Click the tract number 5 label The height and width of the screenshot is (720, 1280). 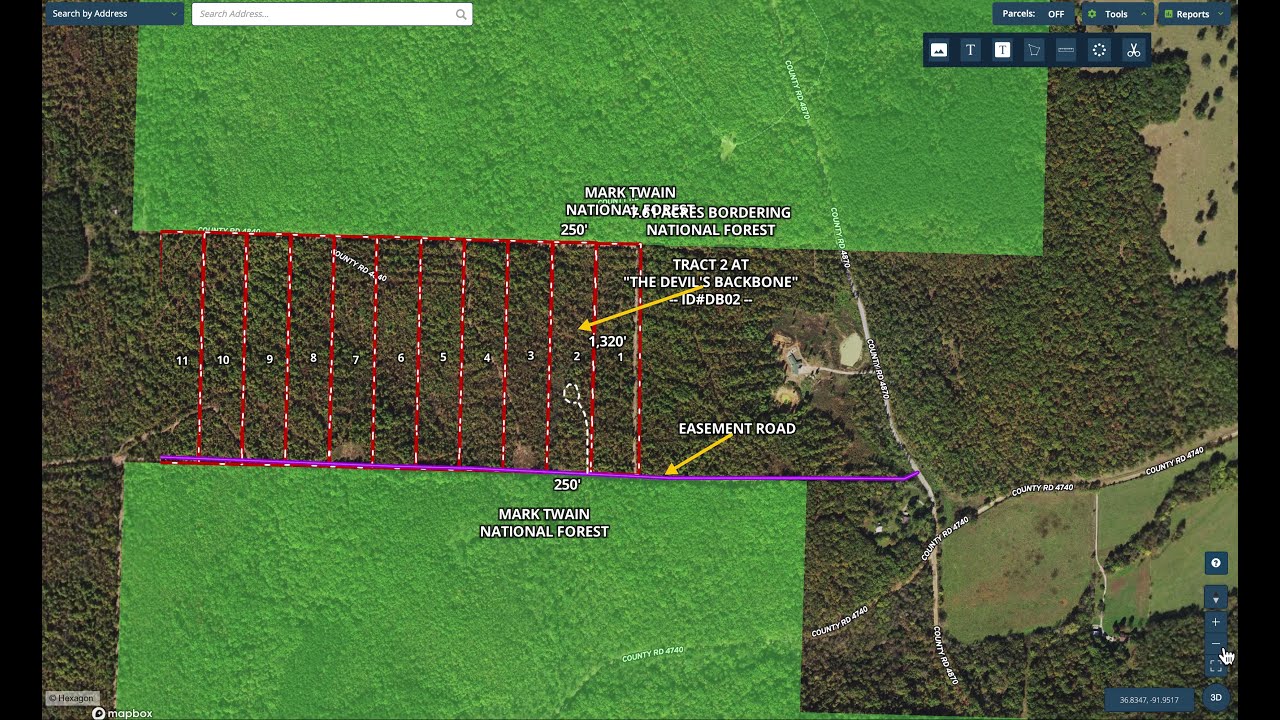pos(443,356)
